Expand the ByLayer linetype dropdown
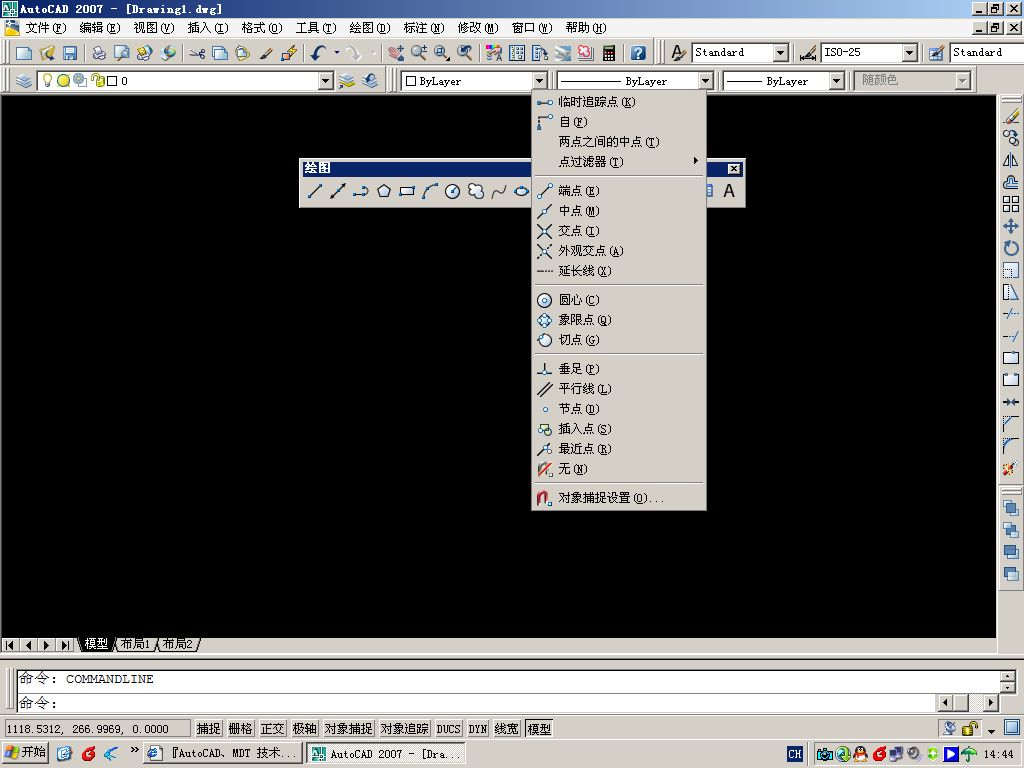The image size is (1024, 768). point(705,81)
